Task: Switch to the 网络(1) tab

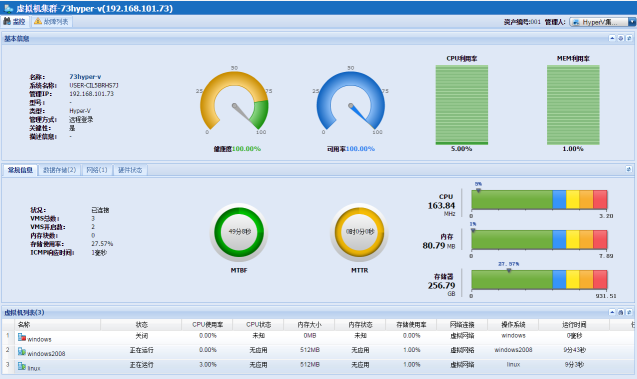Action: pos(97,170)
